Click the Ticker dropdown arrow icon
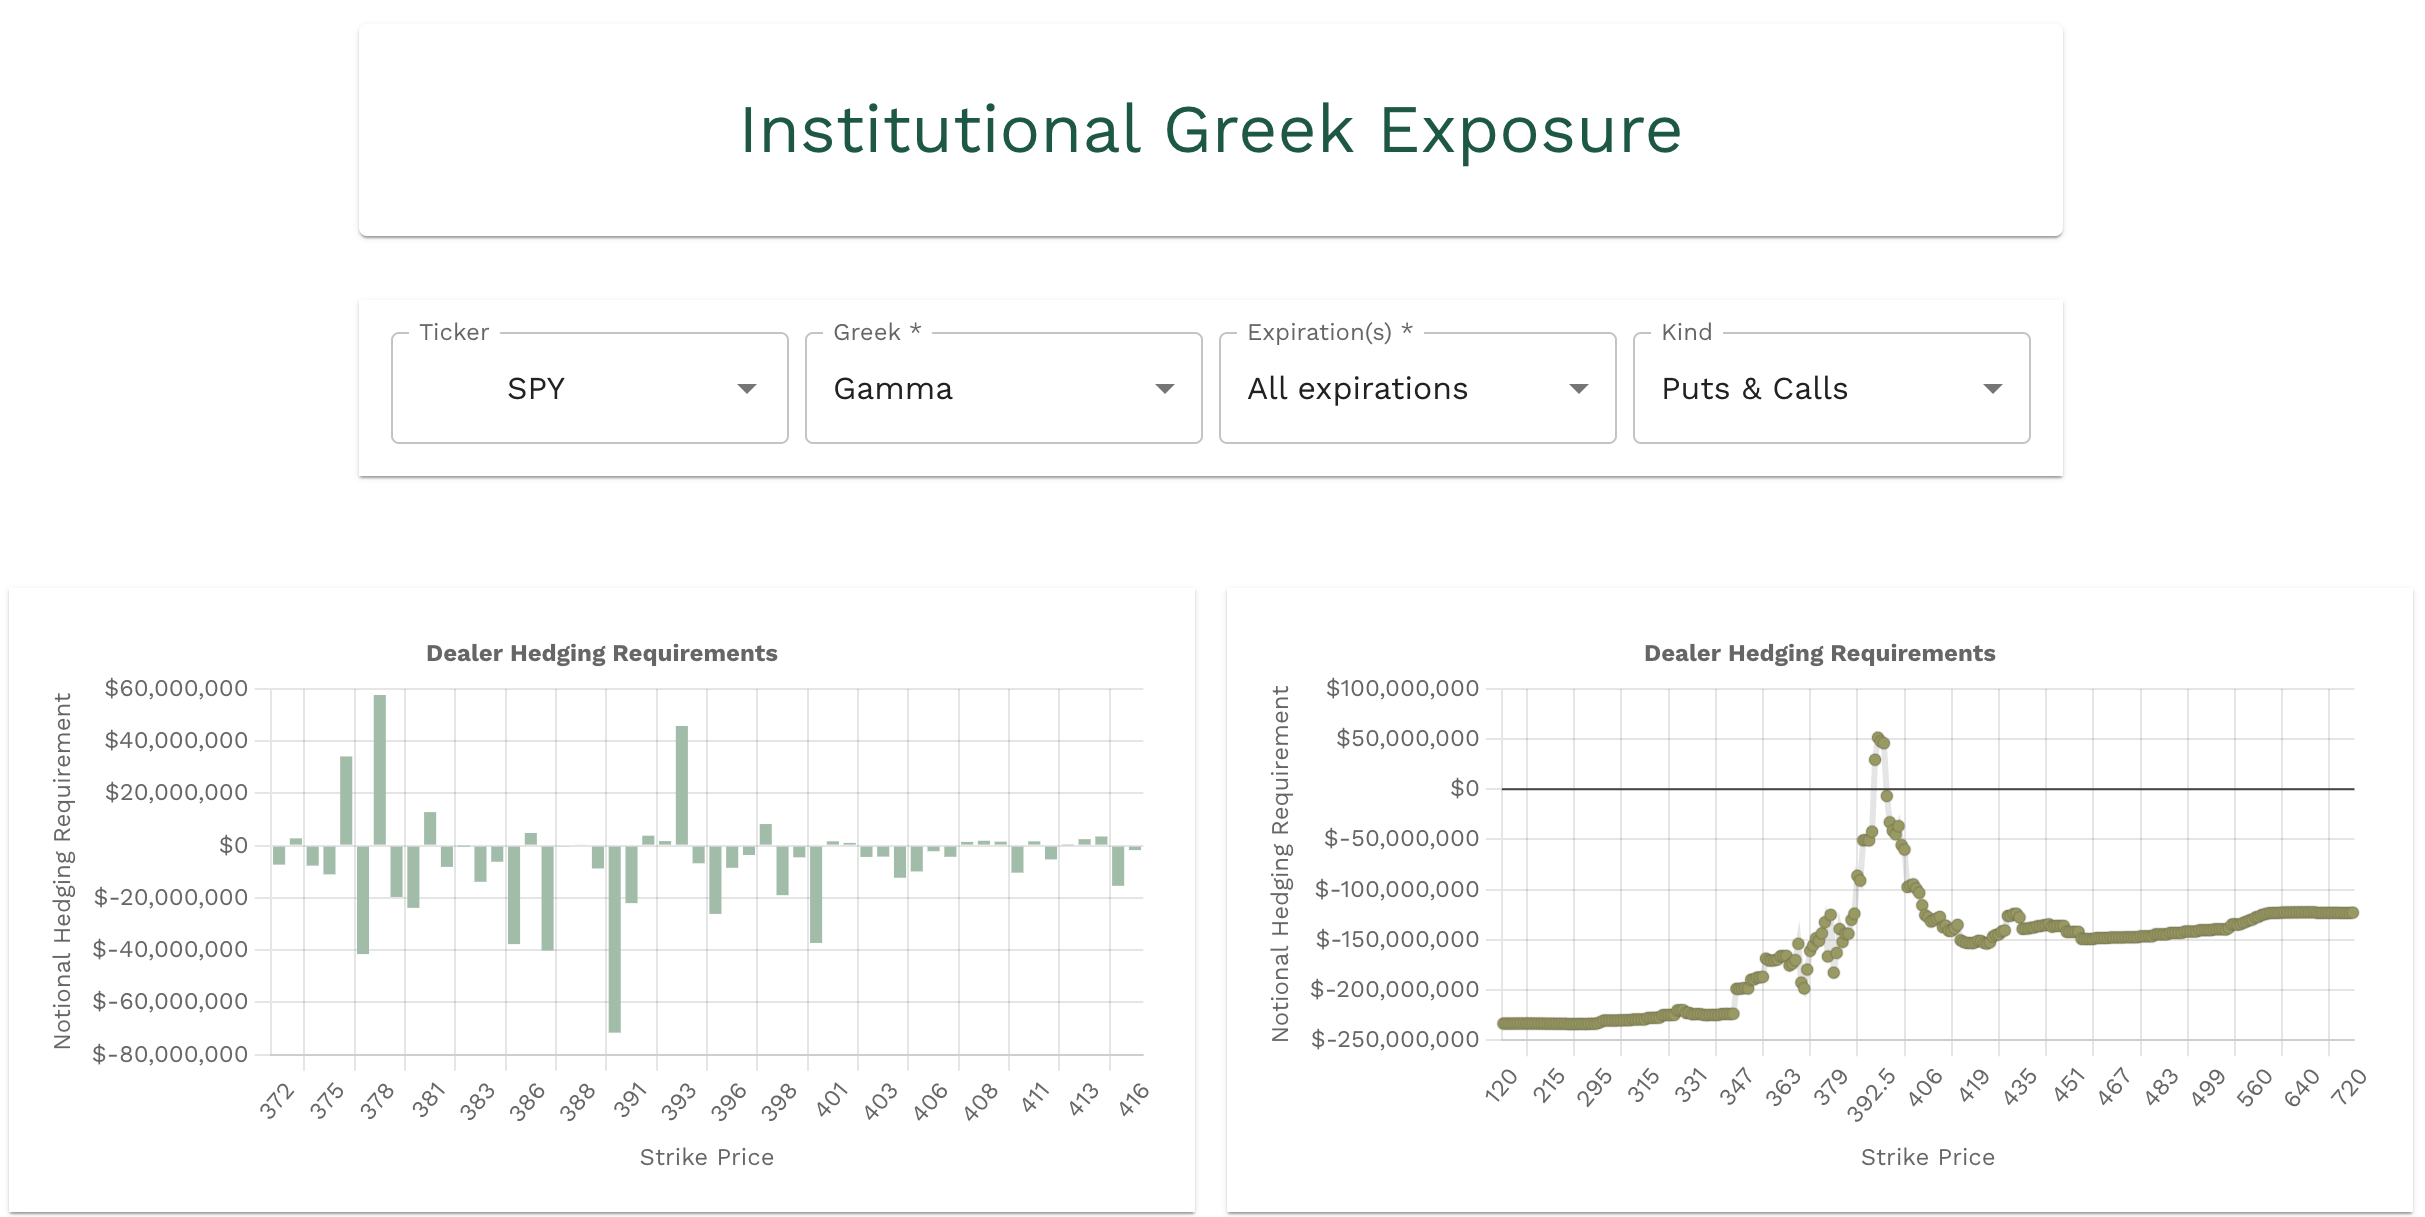The height and width of the screenshot is (1217, 2425). tap(746, 389)
